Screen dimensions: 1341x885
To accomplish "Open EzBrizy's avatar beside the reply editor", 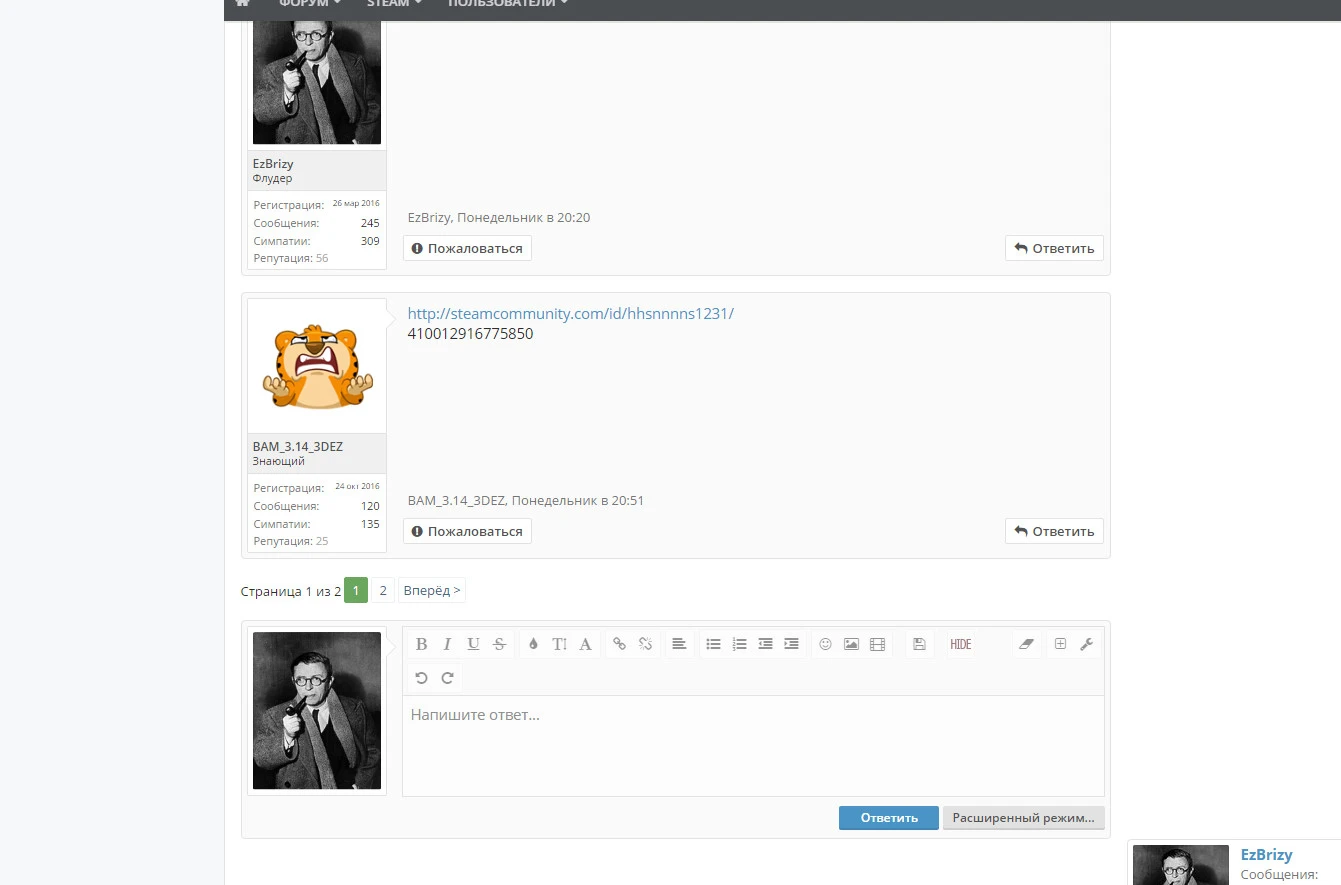I will point(317,710).
